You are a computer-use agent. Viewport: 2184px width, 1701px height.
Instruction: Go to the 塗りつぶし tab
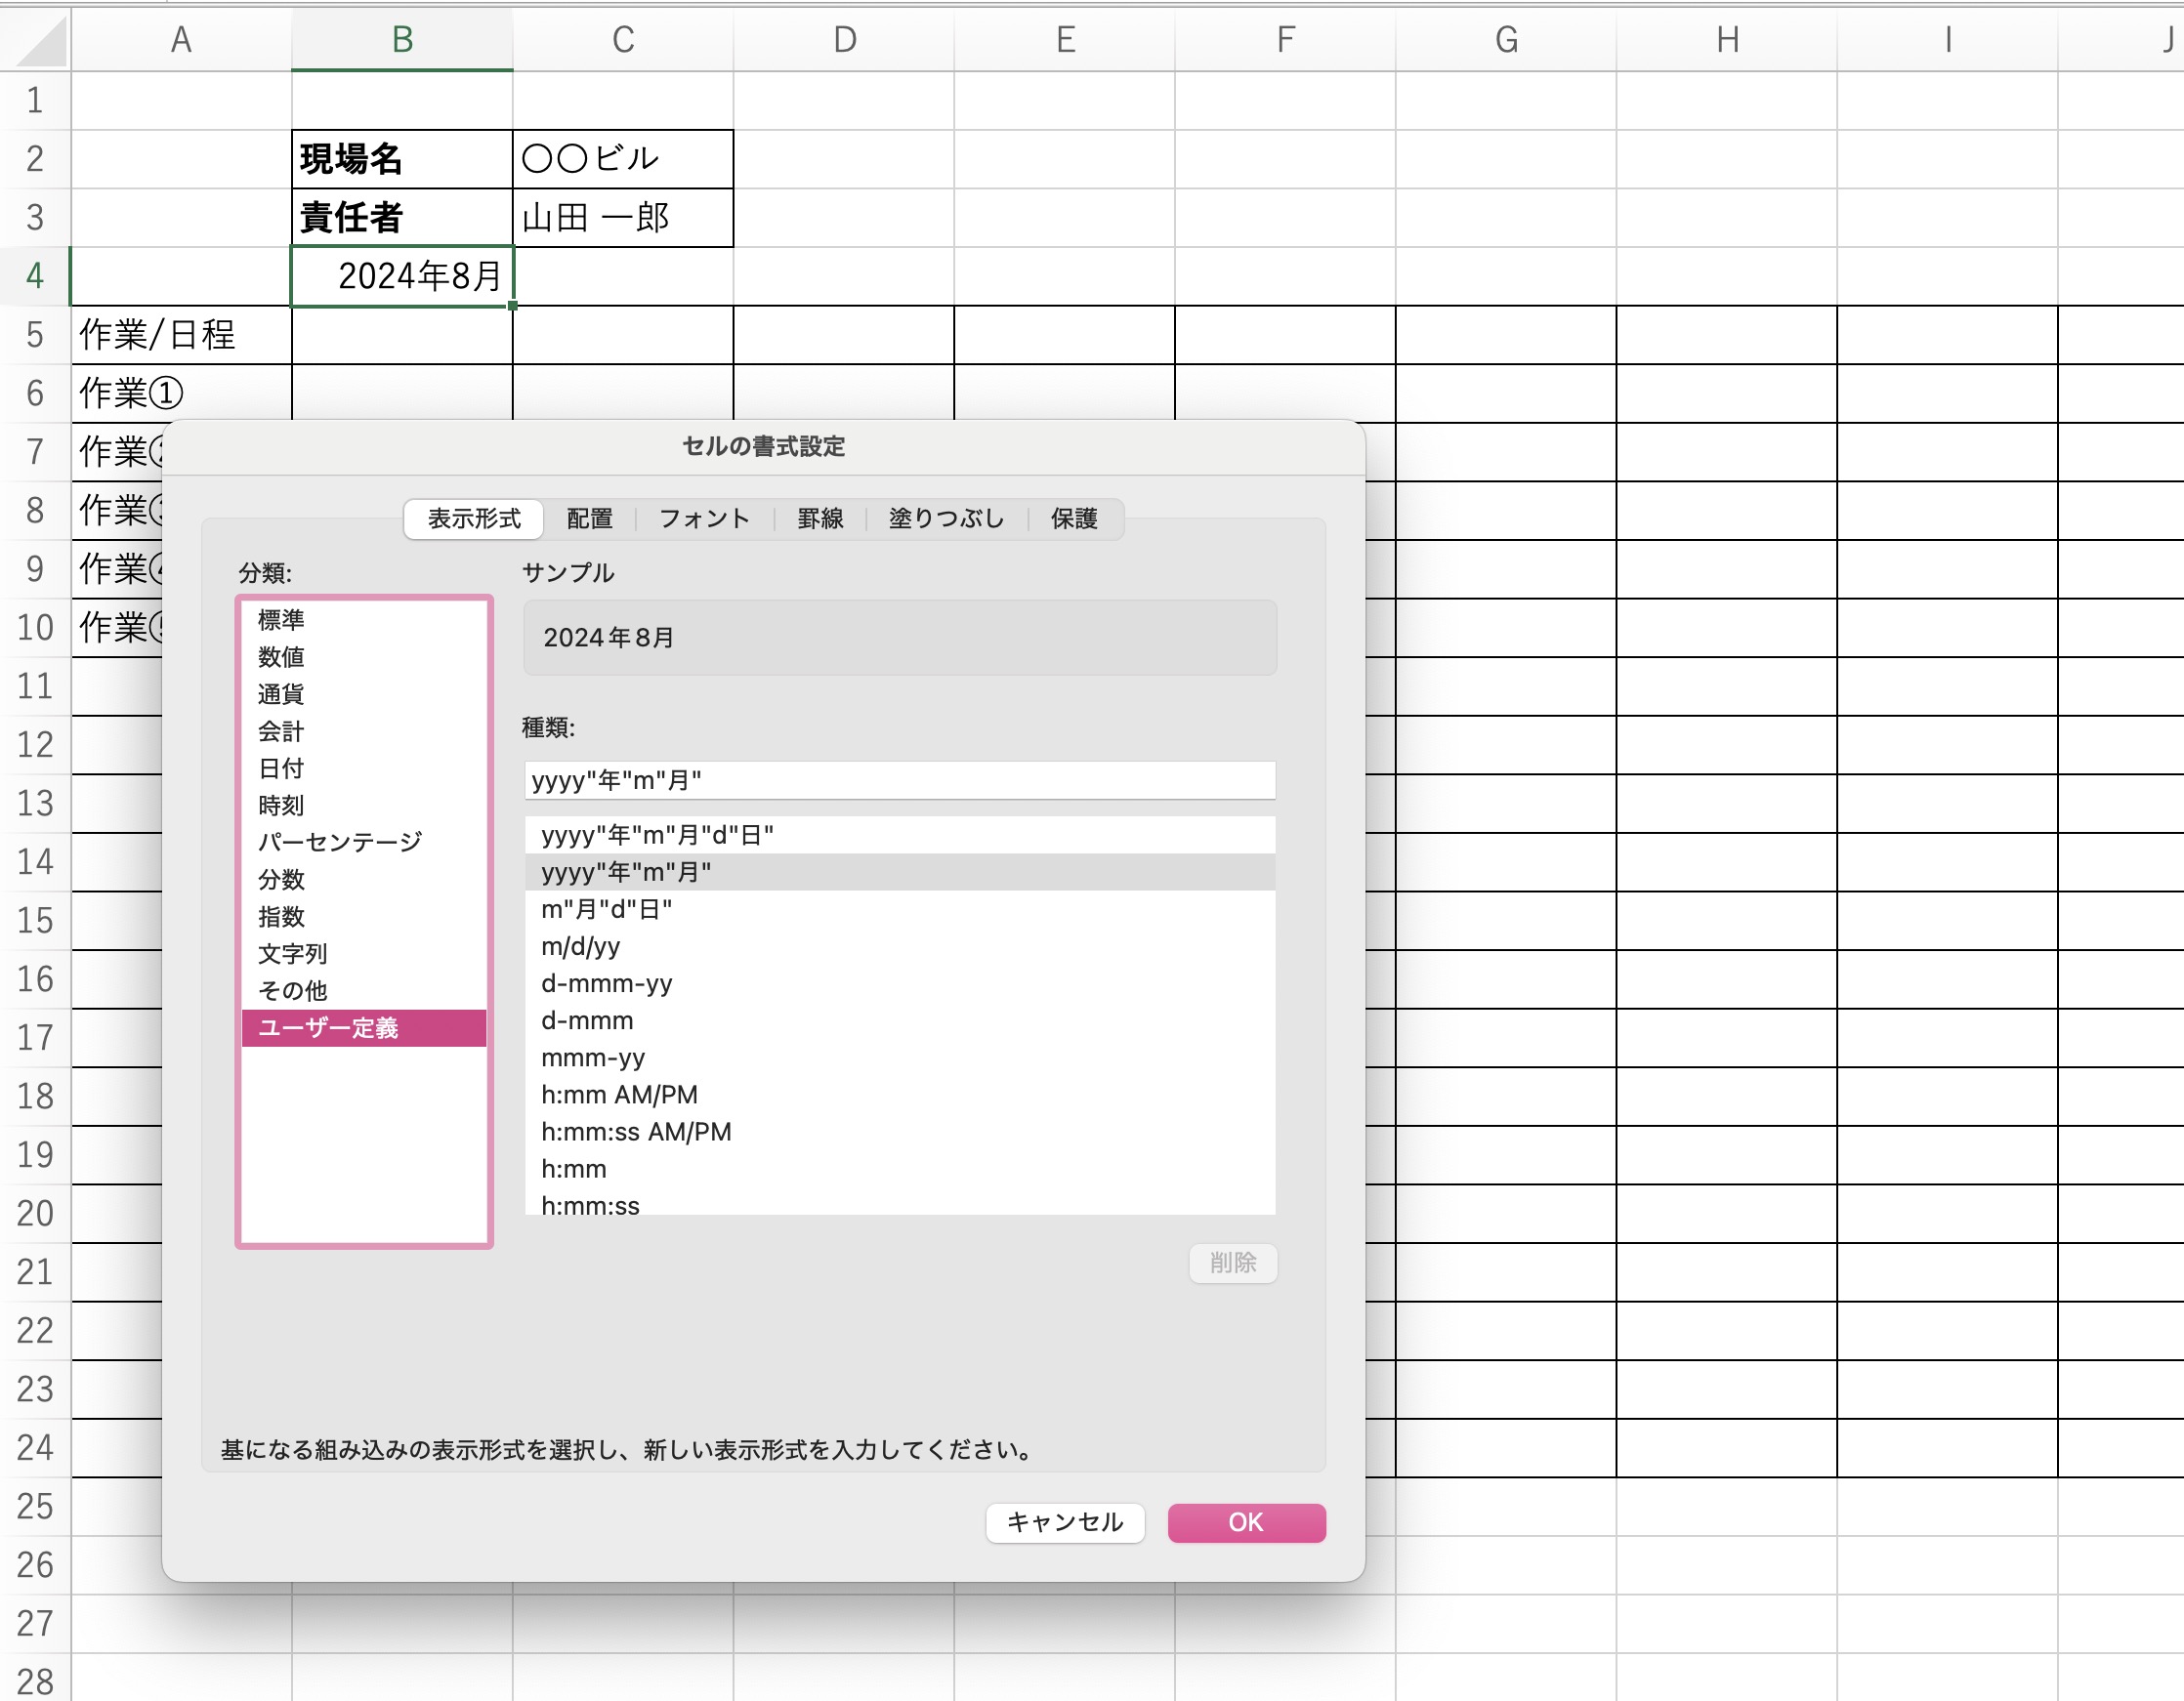(946, 519)
